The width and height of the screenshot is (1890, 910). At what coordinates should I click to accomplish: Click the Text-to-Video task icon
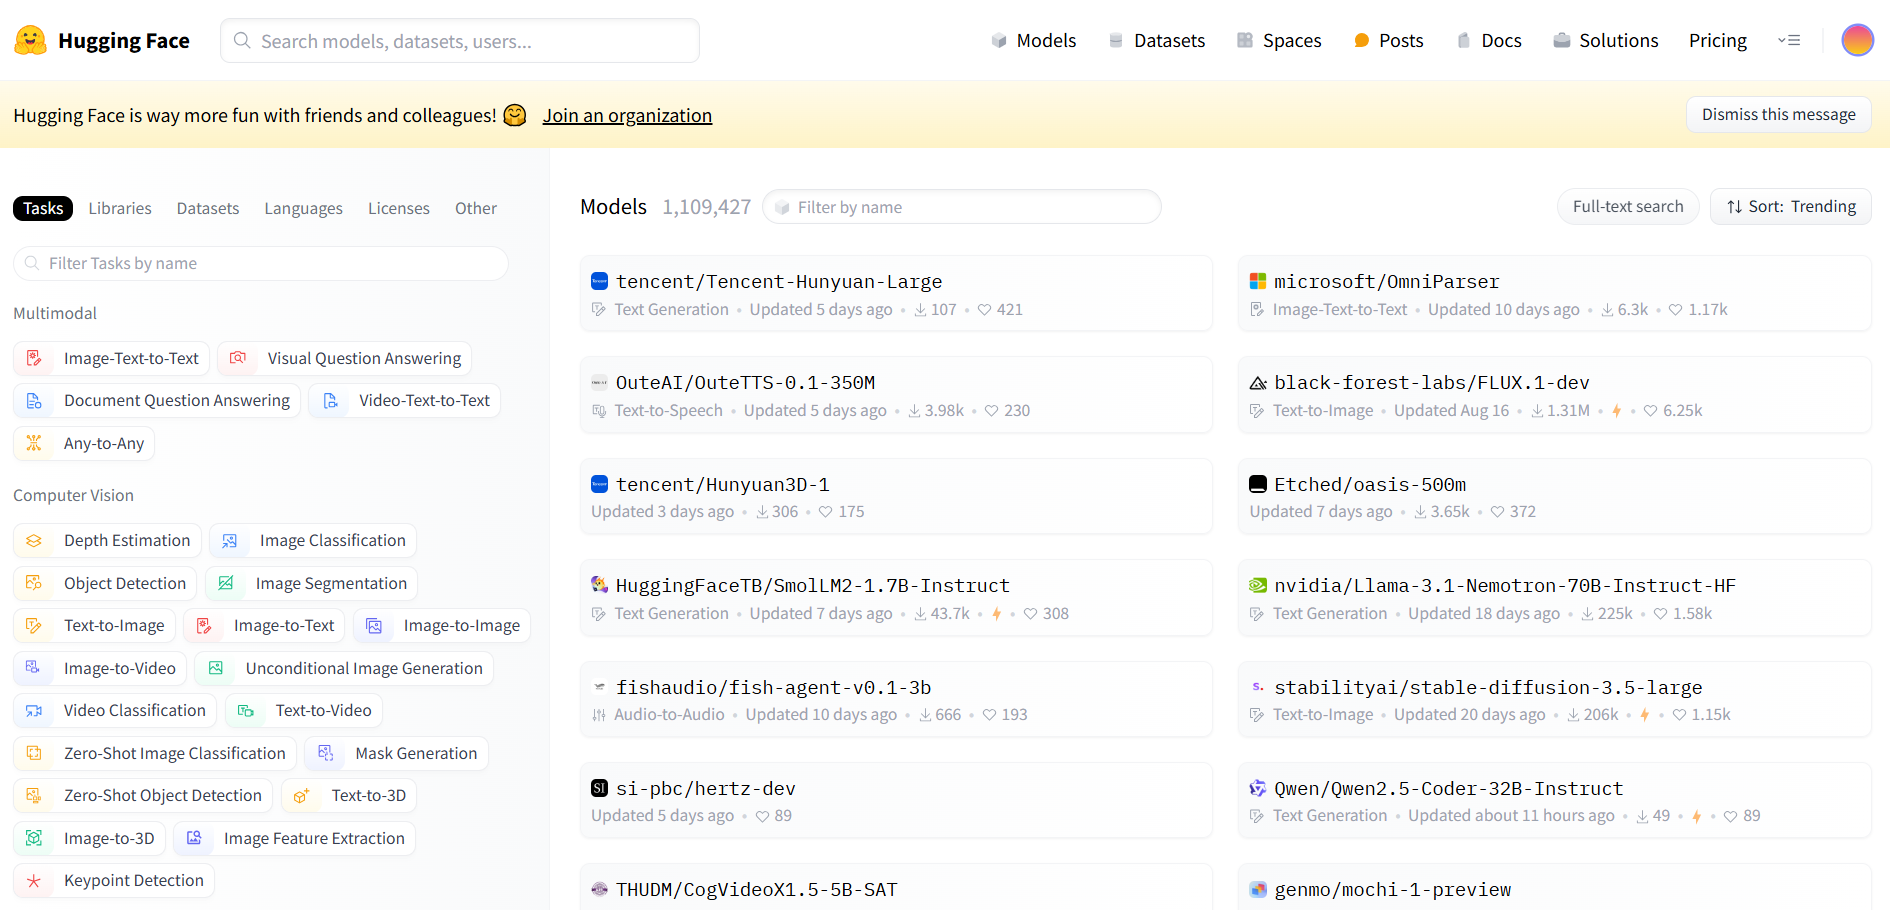[246, 711]
